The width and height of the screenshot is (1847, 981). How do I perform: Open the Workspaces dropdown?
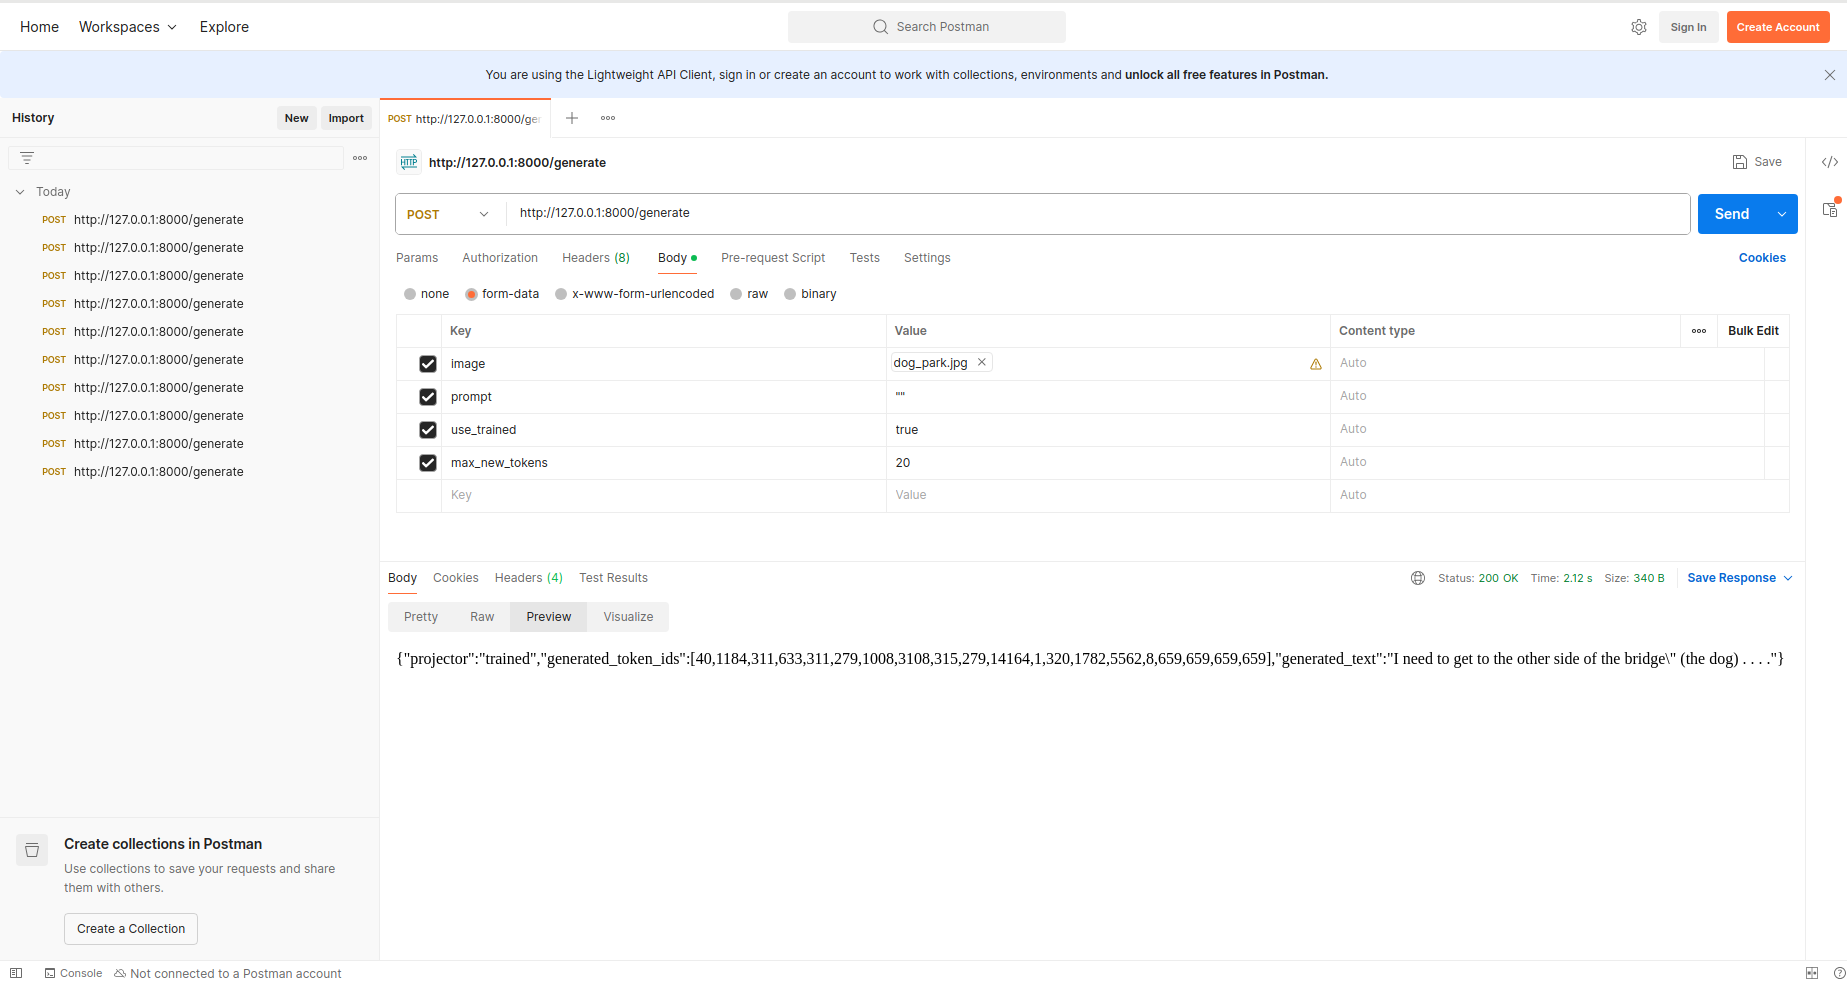(128, 27)
